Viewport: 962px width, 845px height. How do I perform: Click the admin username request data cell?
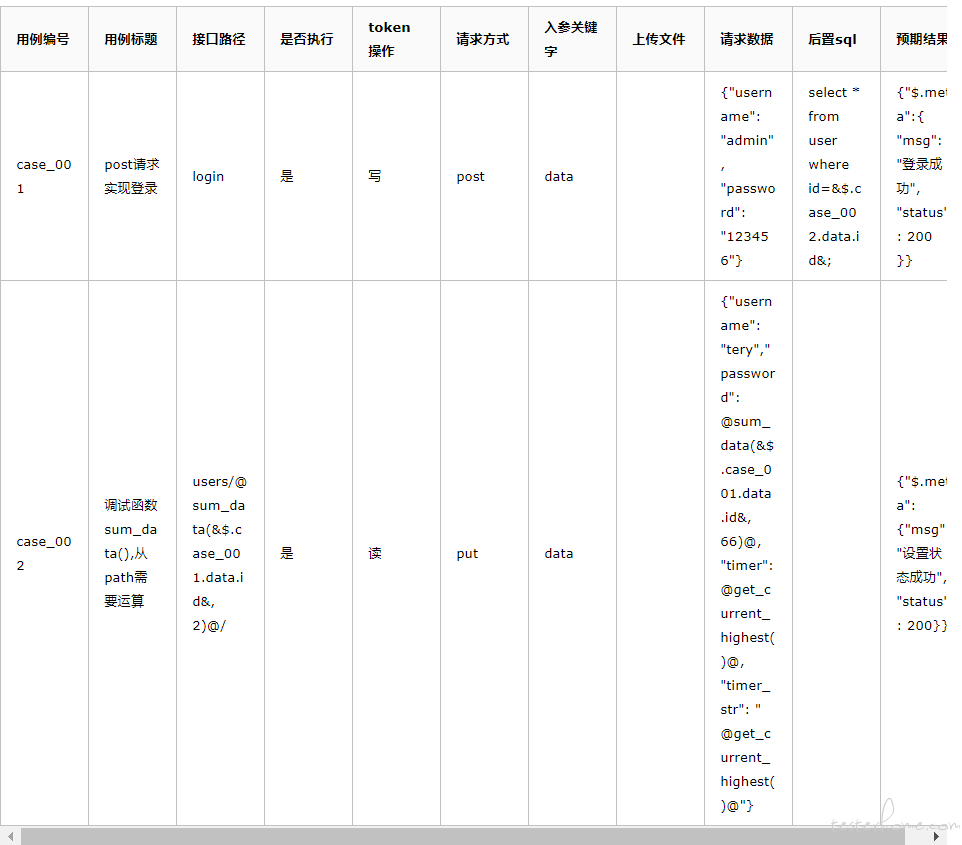coord(748,177)
